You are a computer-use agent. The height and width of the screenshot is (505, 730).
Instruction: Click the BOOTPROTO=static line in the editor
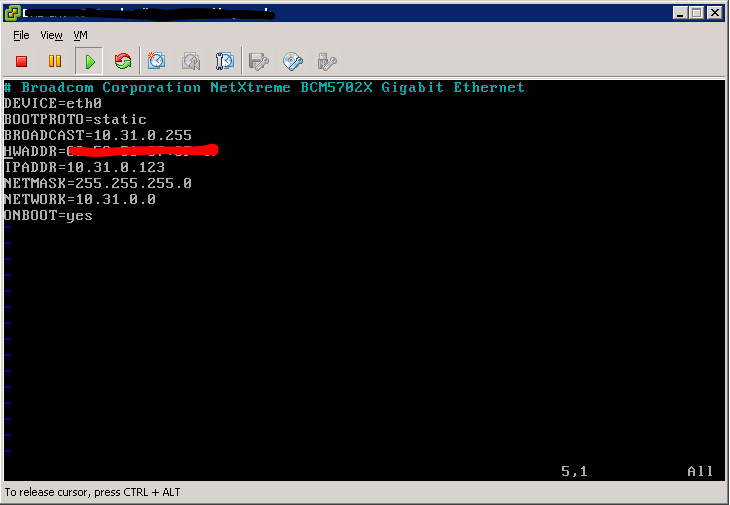(x=75, y=119)
